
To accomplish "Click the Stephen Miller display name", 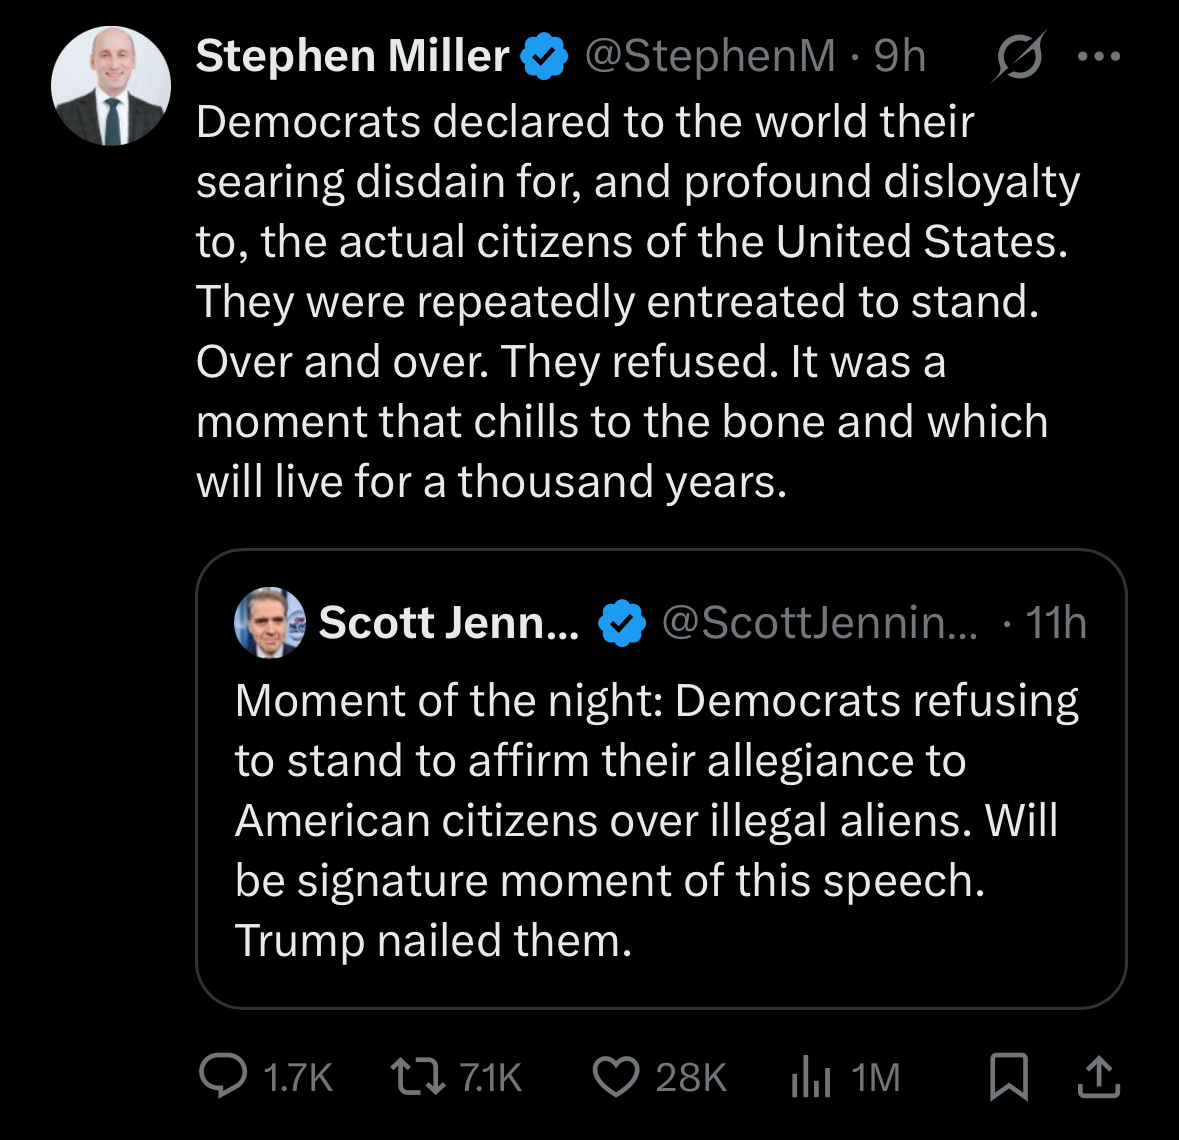I will tap(352, 56).
